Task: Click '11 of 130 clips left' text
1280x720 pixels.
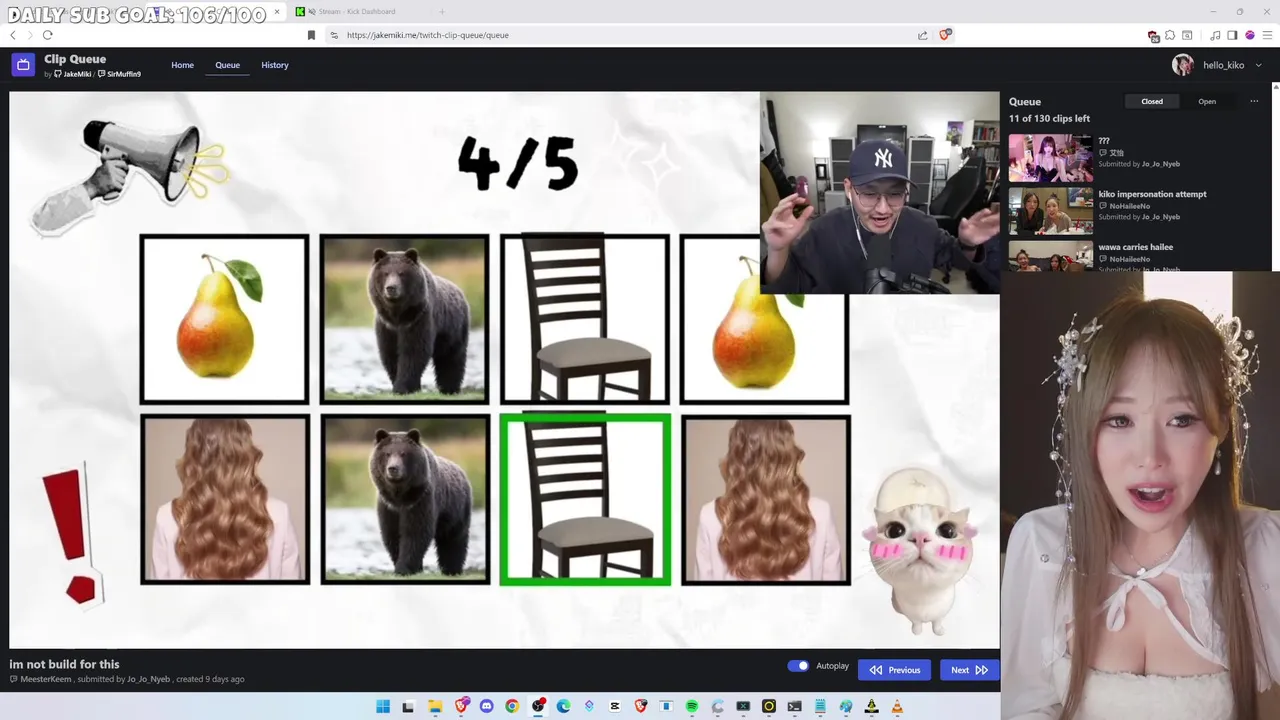Action: (x=1049, y=119)
